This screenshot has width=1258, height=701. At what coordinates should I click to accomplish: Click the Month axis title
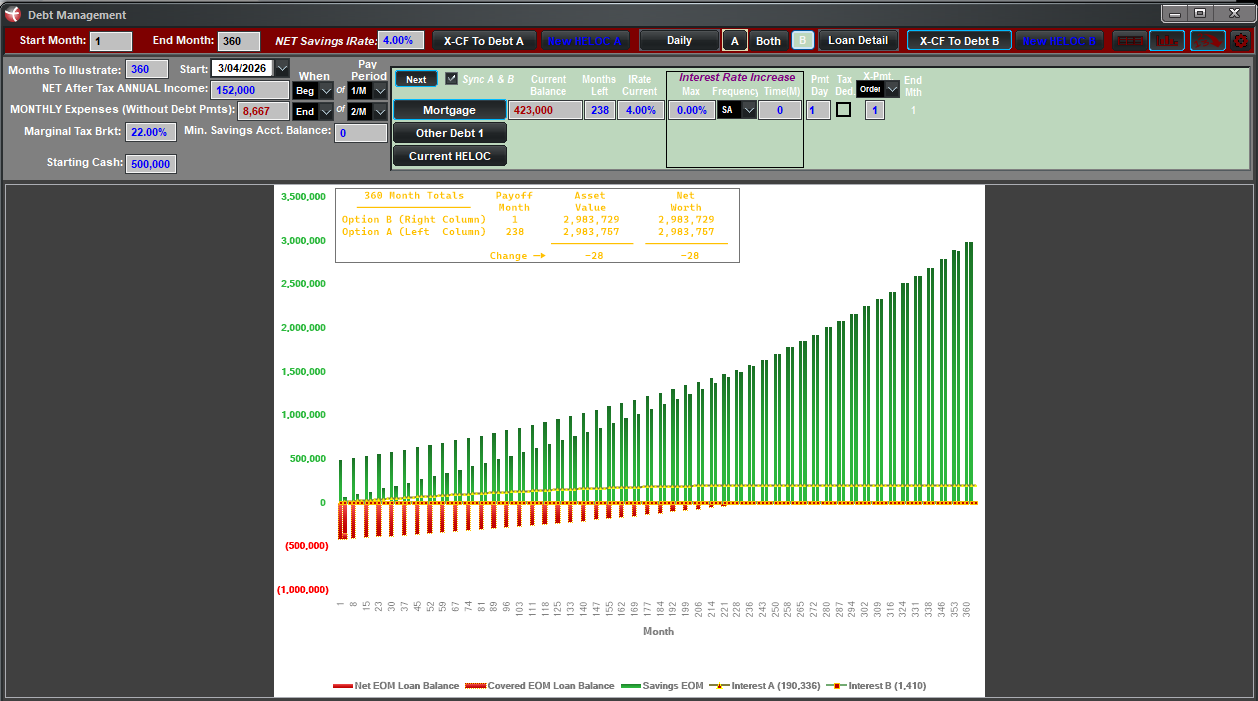pyautogui.click(x=658, y=631)
